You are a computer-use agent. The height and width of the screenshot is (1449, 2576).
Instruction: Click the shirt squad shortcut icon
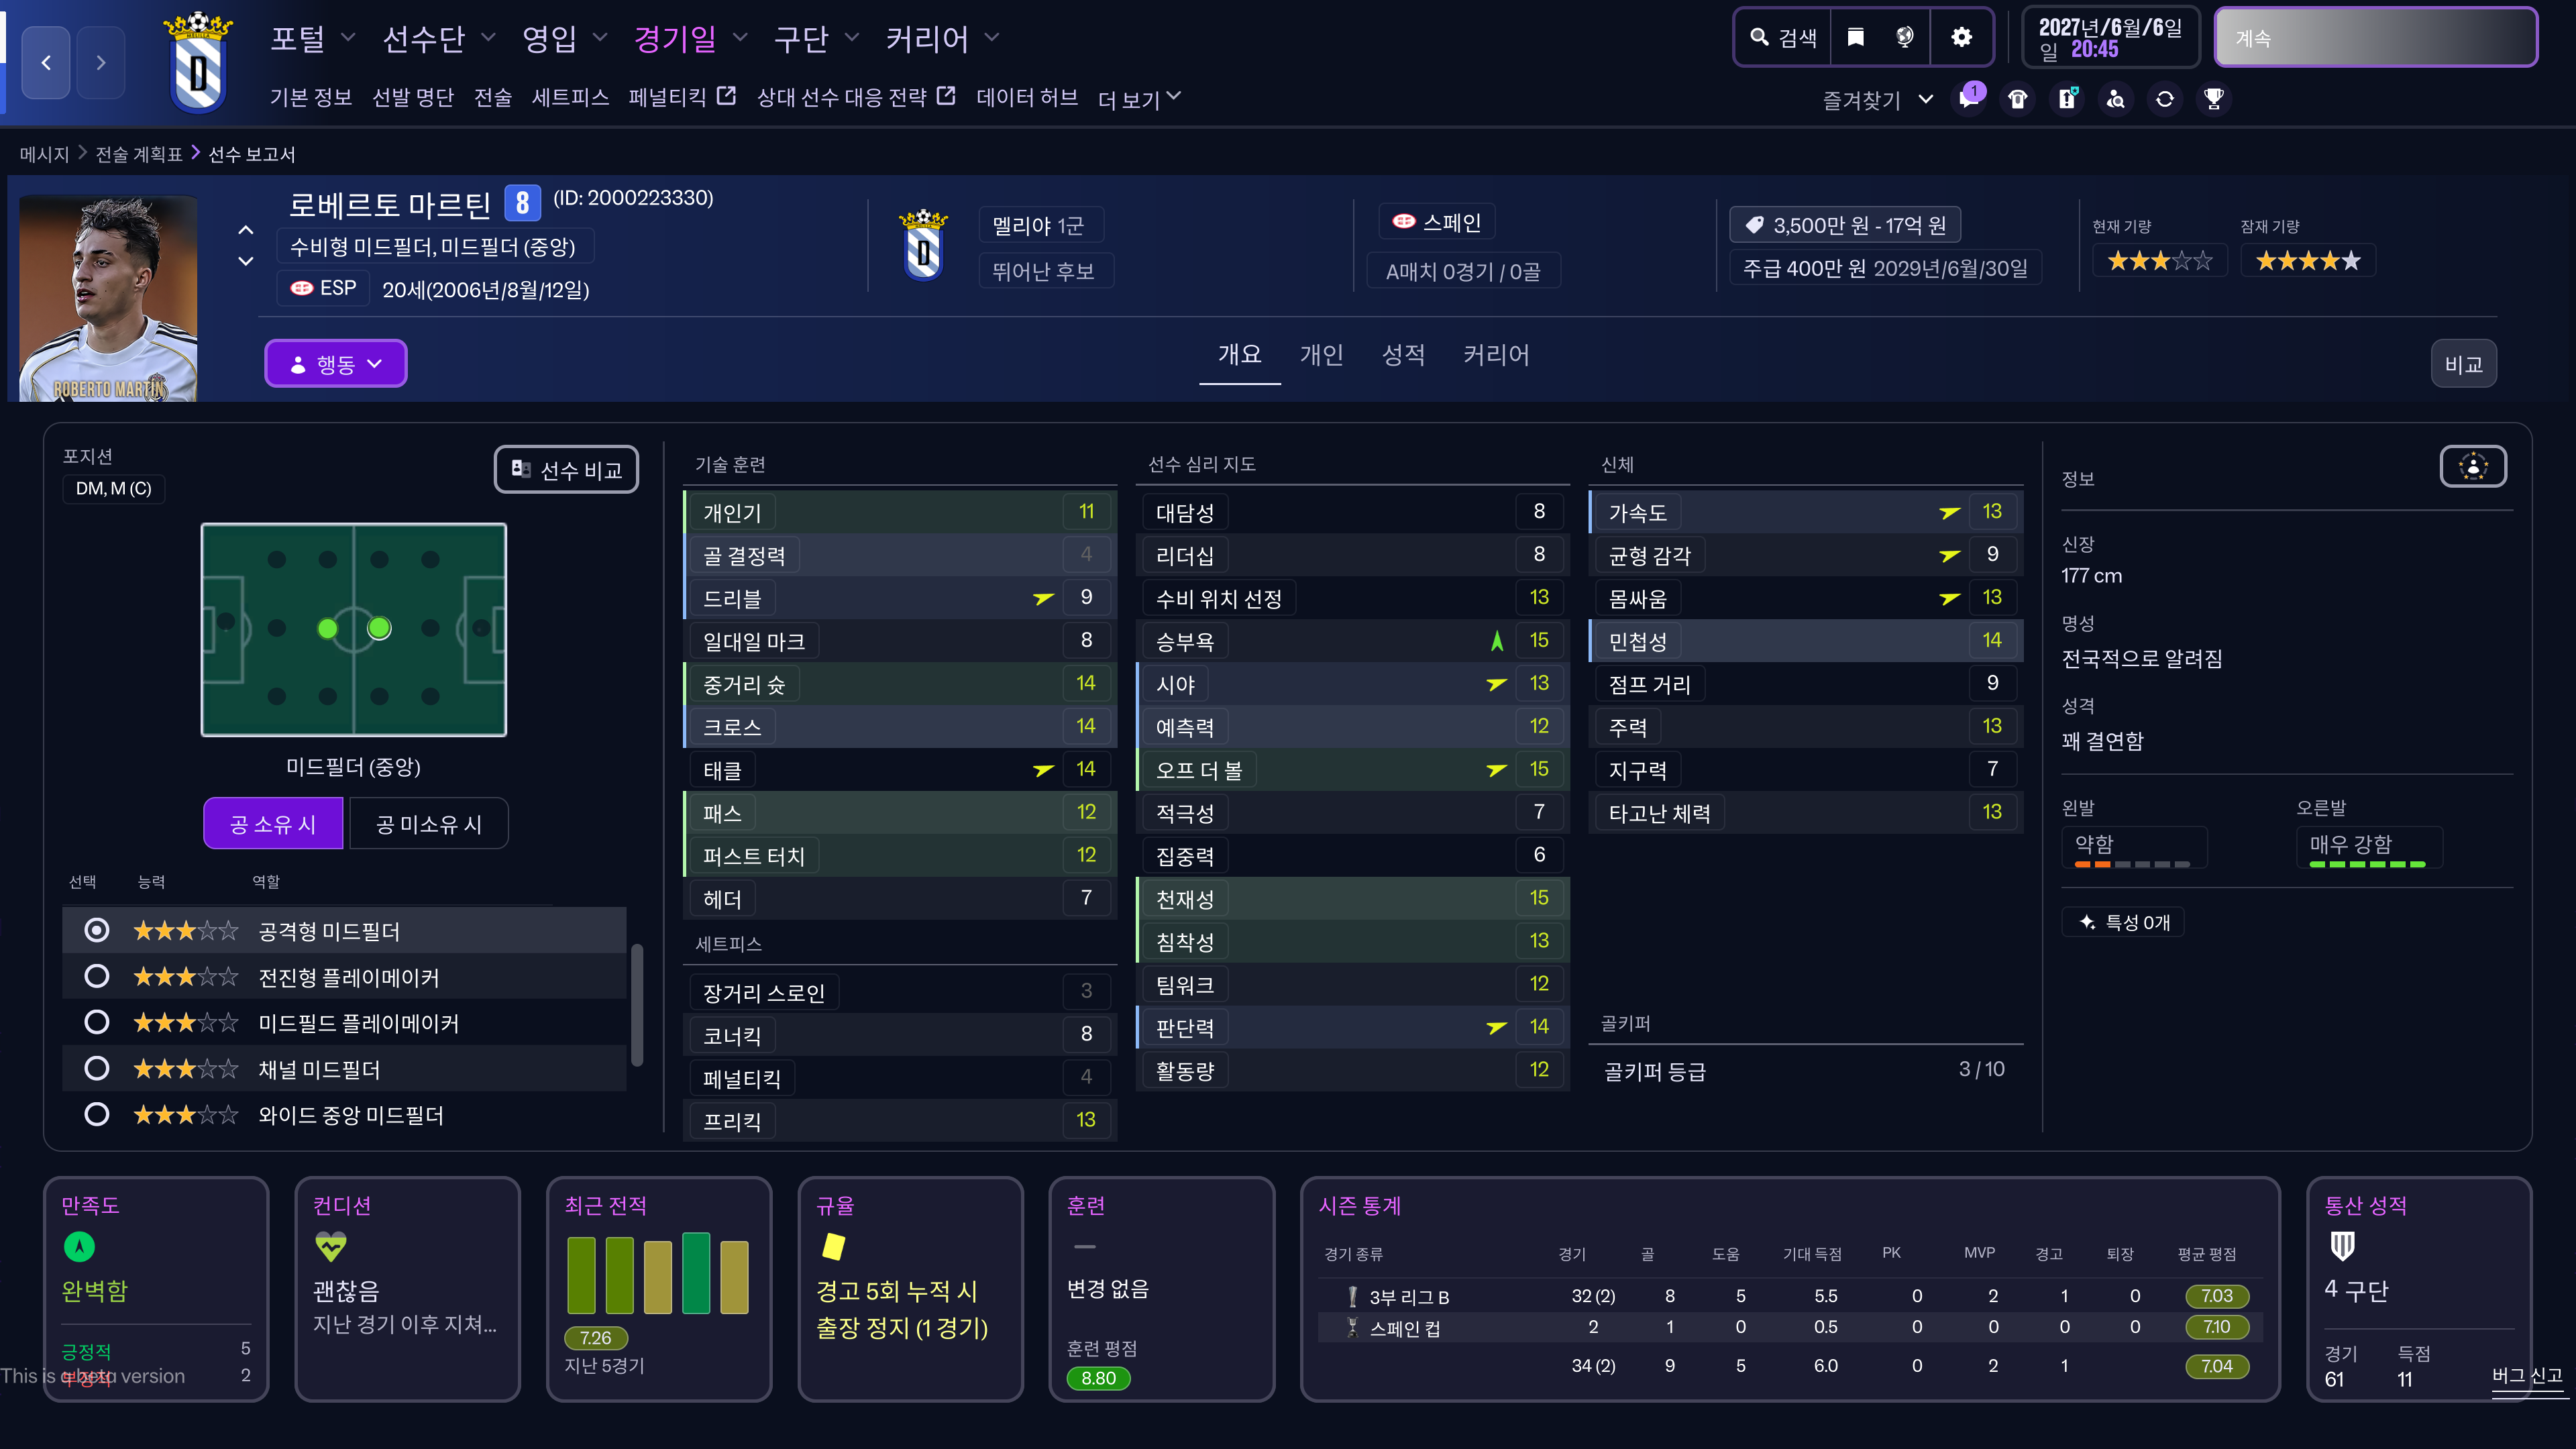coord(2018,98)
